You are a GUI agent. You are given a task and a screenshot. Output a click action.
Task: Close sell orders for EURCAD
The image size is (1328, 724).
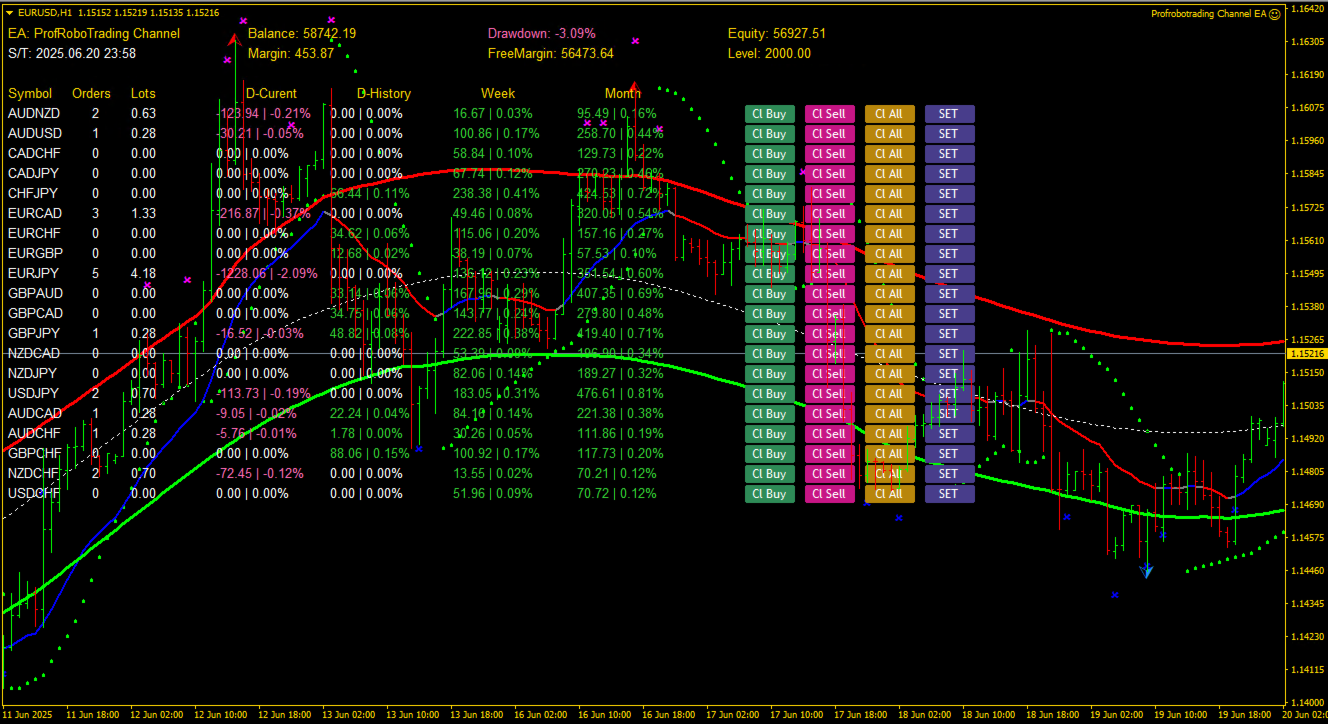coord(829,214)
